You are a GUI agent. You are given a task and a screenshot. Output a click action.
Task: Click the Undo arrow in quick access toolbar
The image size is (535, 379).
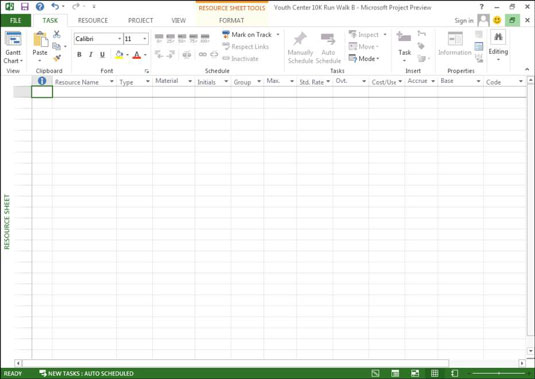coord(55,6)
